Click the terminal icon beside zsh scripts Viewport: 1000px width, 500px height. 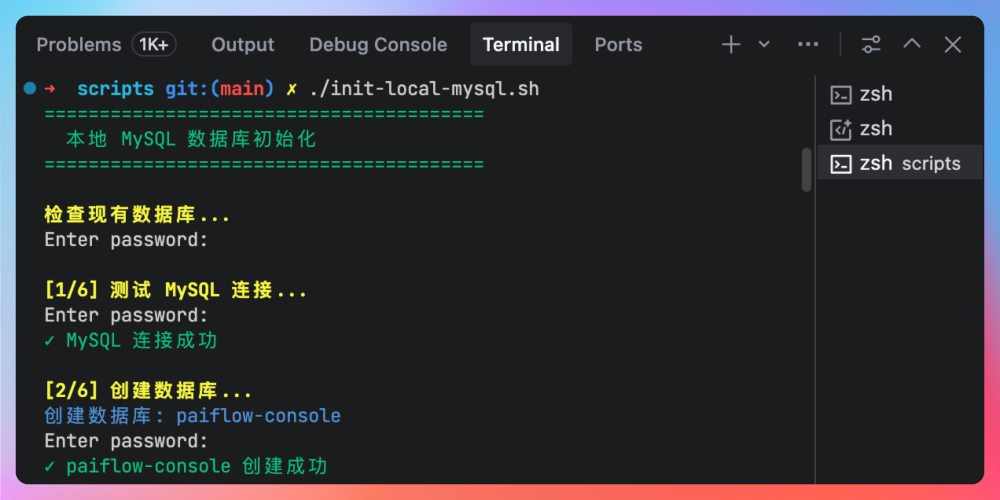[841, 164]
